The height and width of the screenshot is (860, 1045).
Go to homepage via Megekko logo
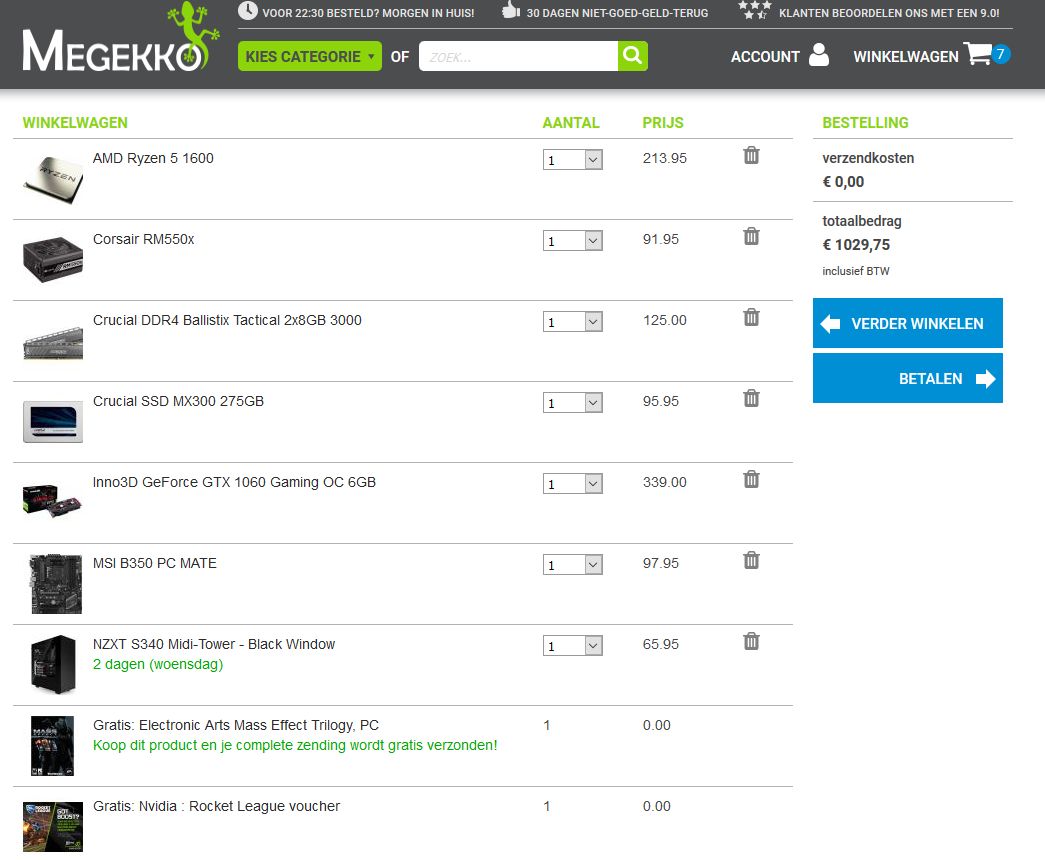(x=121, y=39)
